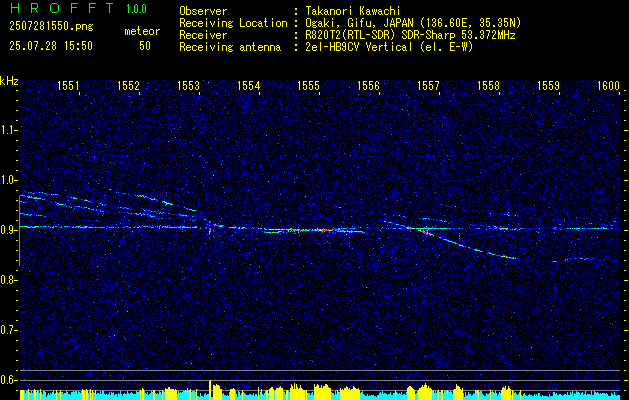Click the 1555 time axis marker

coord(308,85)
